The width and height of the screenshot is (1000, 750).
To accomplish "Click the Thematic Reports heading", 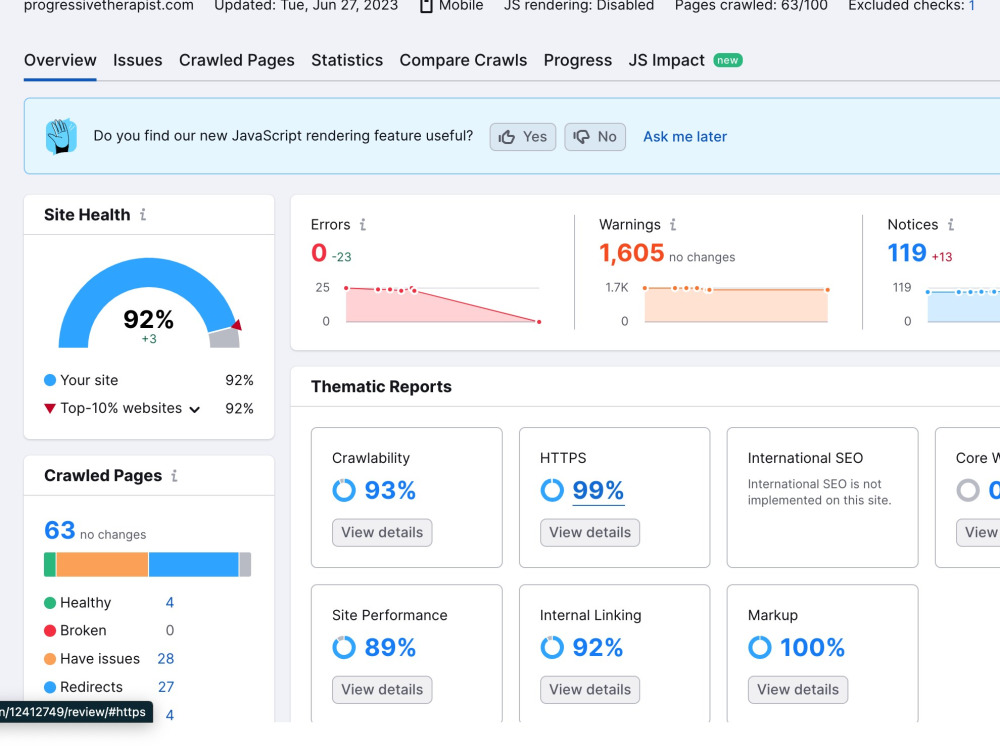I will click(x=381, y=387).
